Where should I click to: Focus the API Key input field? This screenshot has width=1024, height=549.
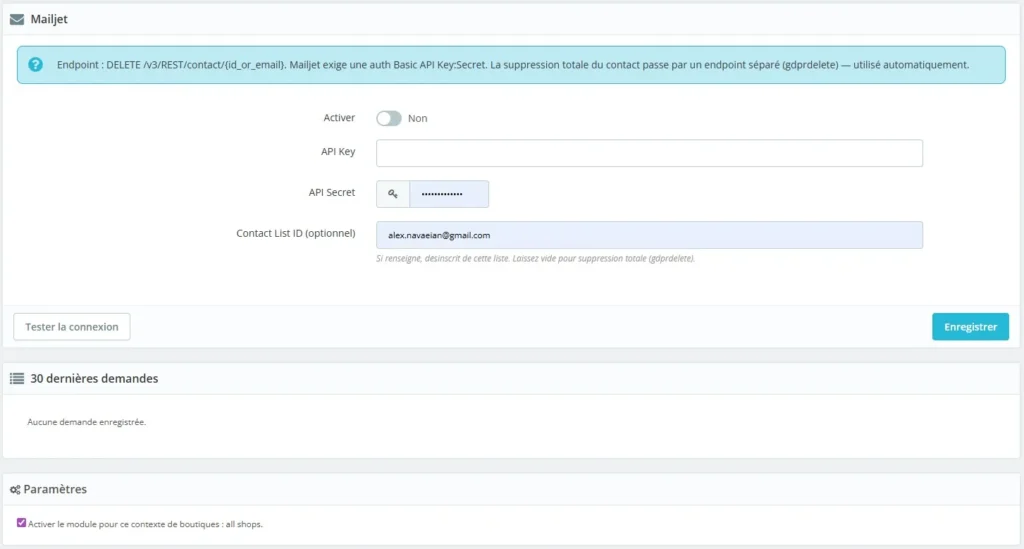click(x=649, y=153)
